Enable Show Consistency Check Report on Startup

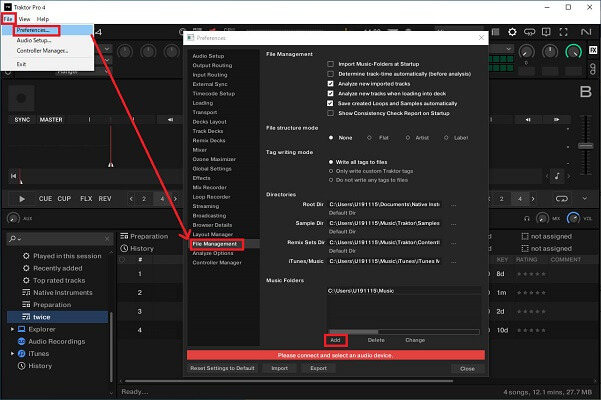pyautogui.click(x=330, y=113)
